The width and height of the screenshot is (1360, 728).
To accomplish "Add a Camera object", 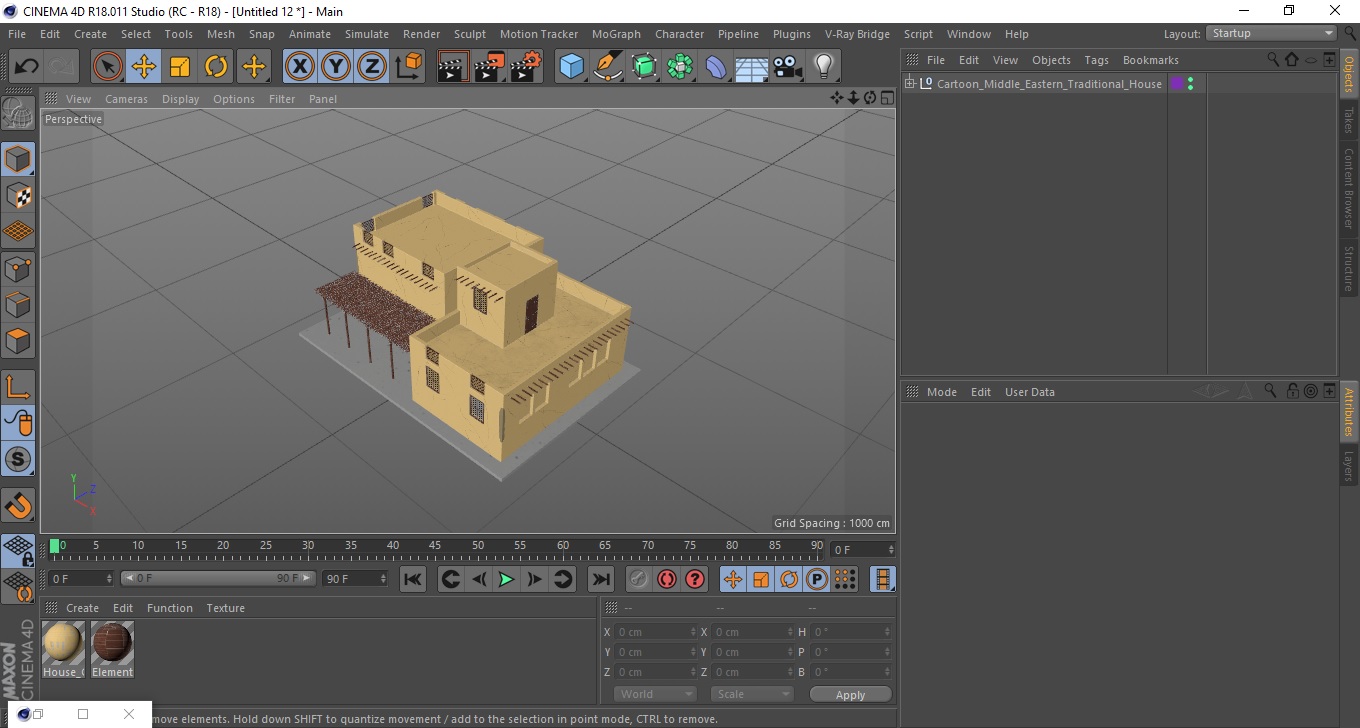I will (x=788, y=67).
